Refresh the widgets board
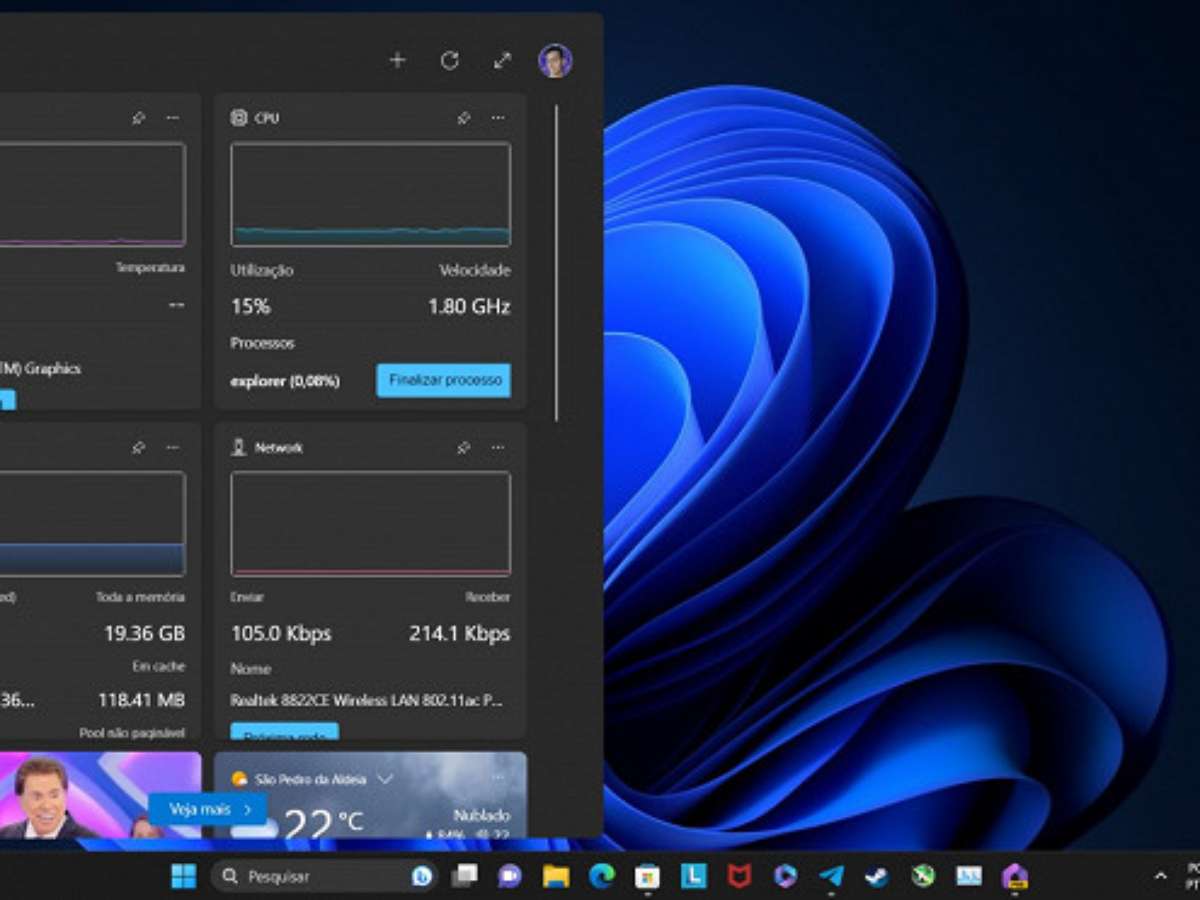Image resolution: width=1200 pixels, height=900 pixels. [x=450, y=61]
